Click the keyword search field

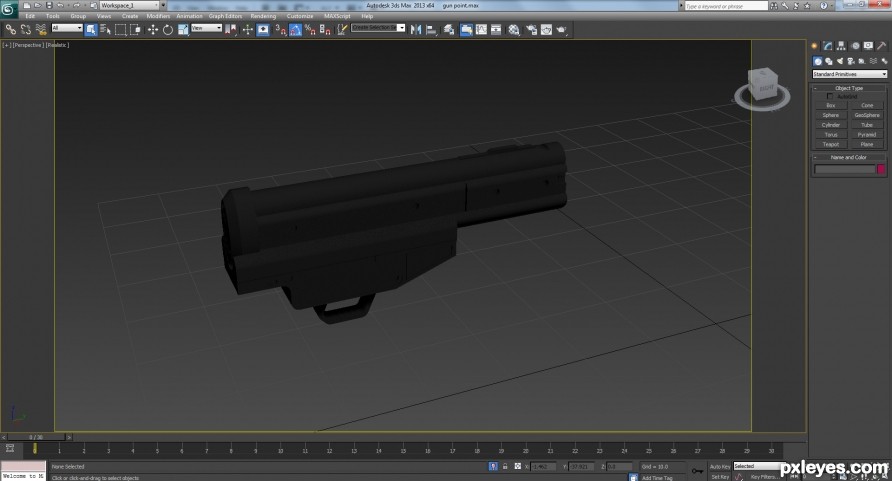click(x=726, y=6)
